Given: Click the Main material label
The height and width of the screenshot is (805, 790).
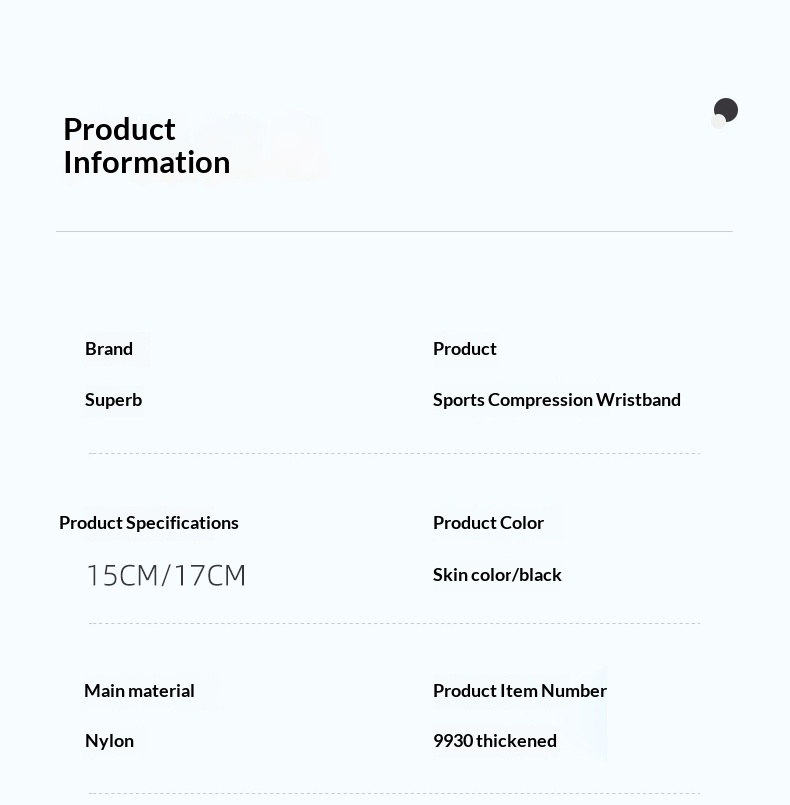Looking at the screenshot, I should 139,691.
